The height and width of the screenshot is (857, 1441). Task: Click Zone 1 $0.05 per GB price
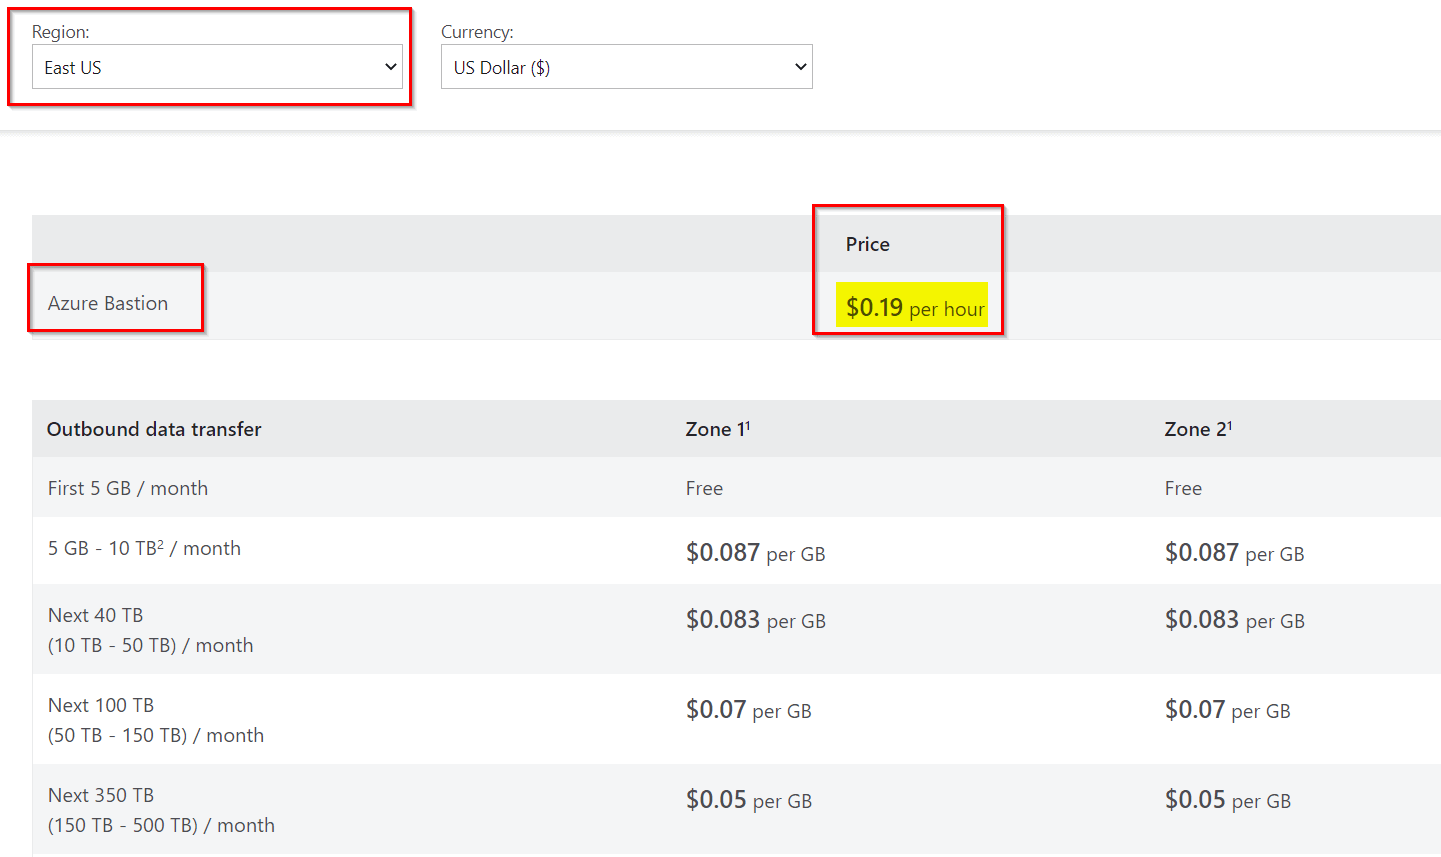[x=748, y=800]
